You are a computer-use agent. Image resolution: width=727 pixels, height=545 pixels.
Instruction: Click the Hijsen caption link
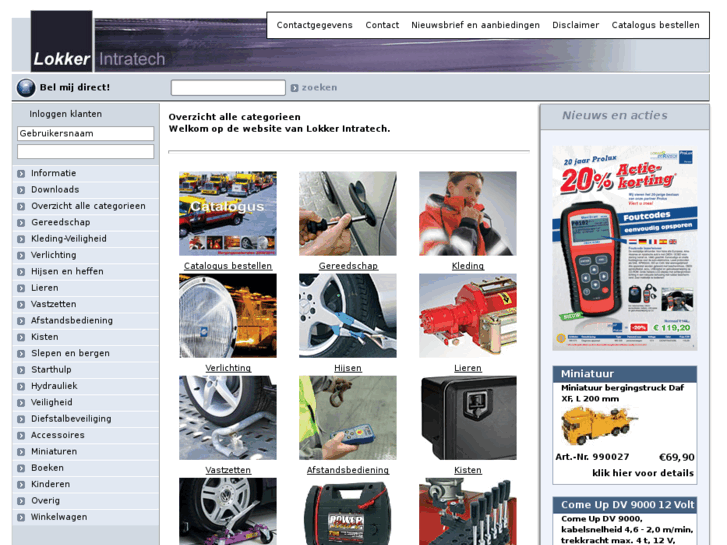(348, 368)
